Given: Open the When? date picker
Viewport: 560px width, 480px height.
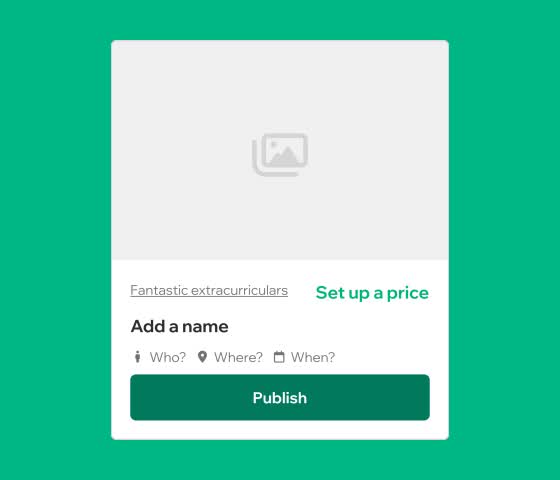Looking at the screenshot, I should point(313,357).
